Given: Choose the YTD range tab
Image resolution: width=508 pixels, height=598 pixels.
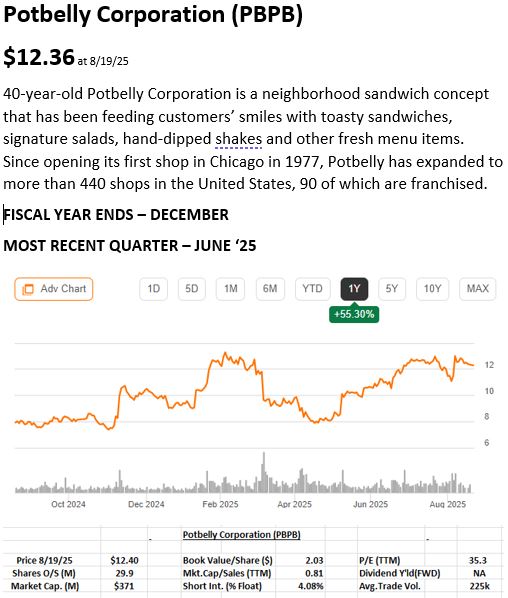Looking at the screenshot, I should coord(312,289).
